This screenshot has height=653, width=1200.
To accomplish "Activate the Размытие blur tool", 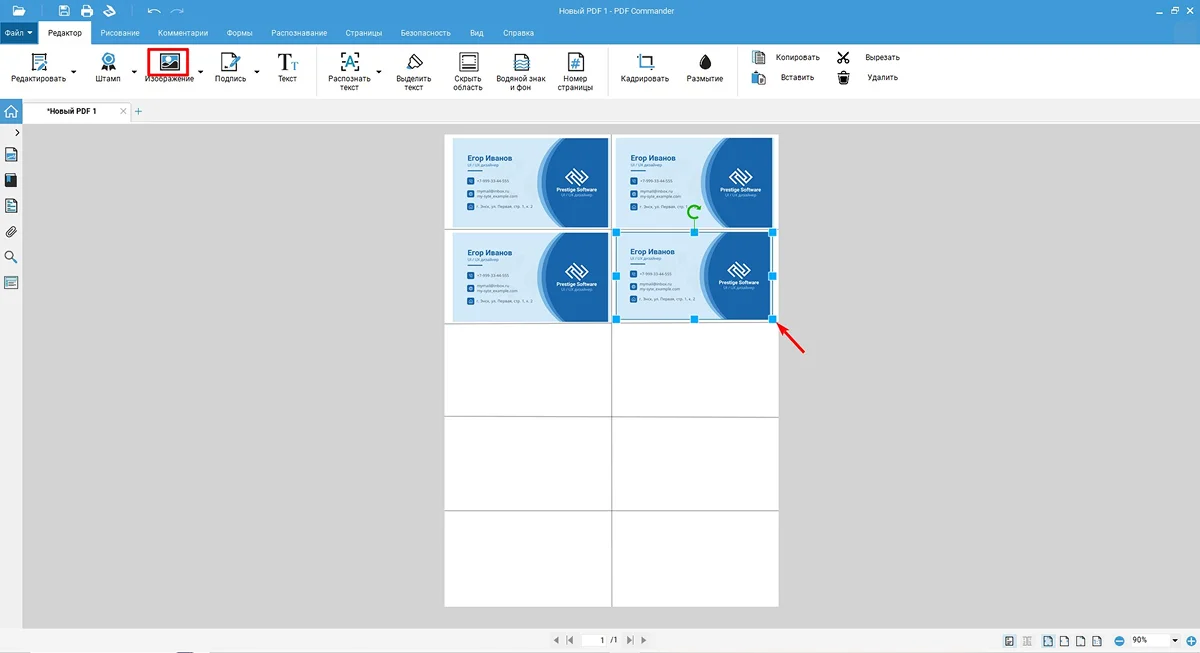I will pos(705,62).
